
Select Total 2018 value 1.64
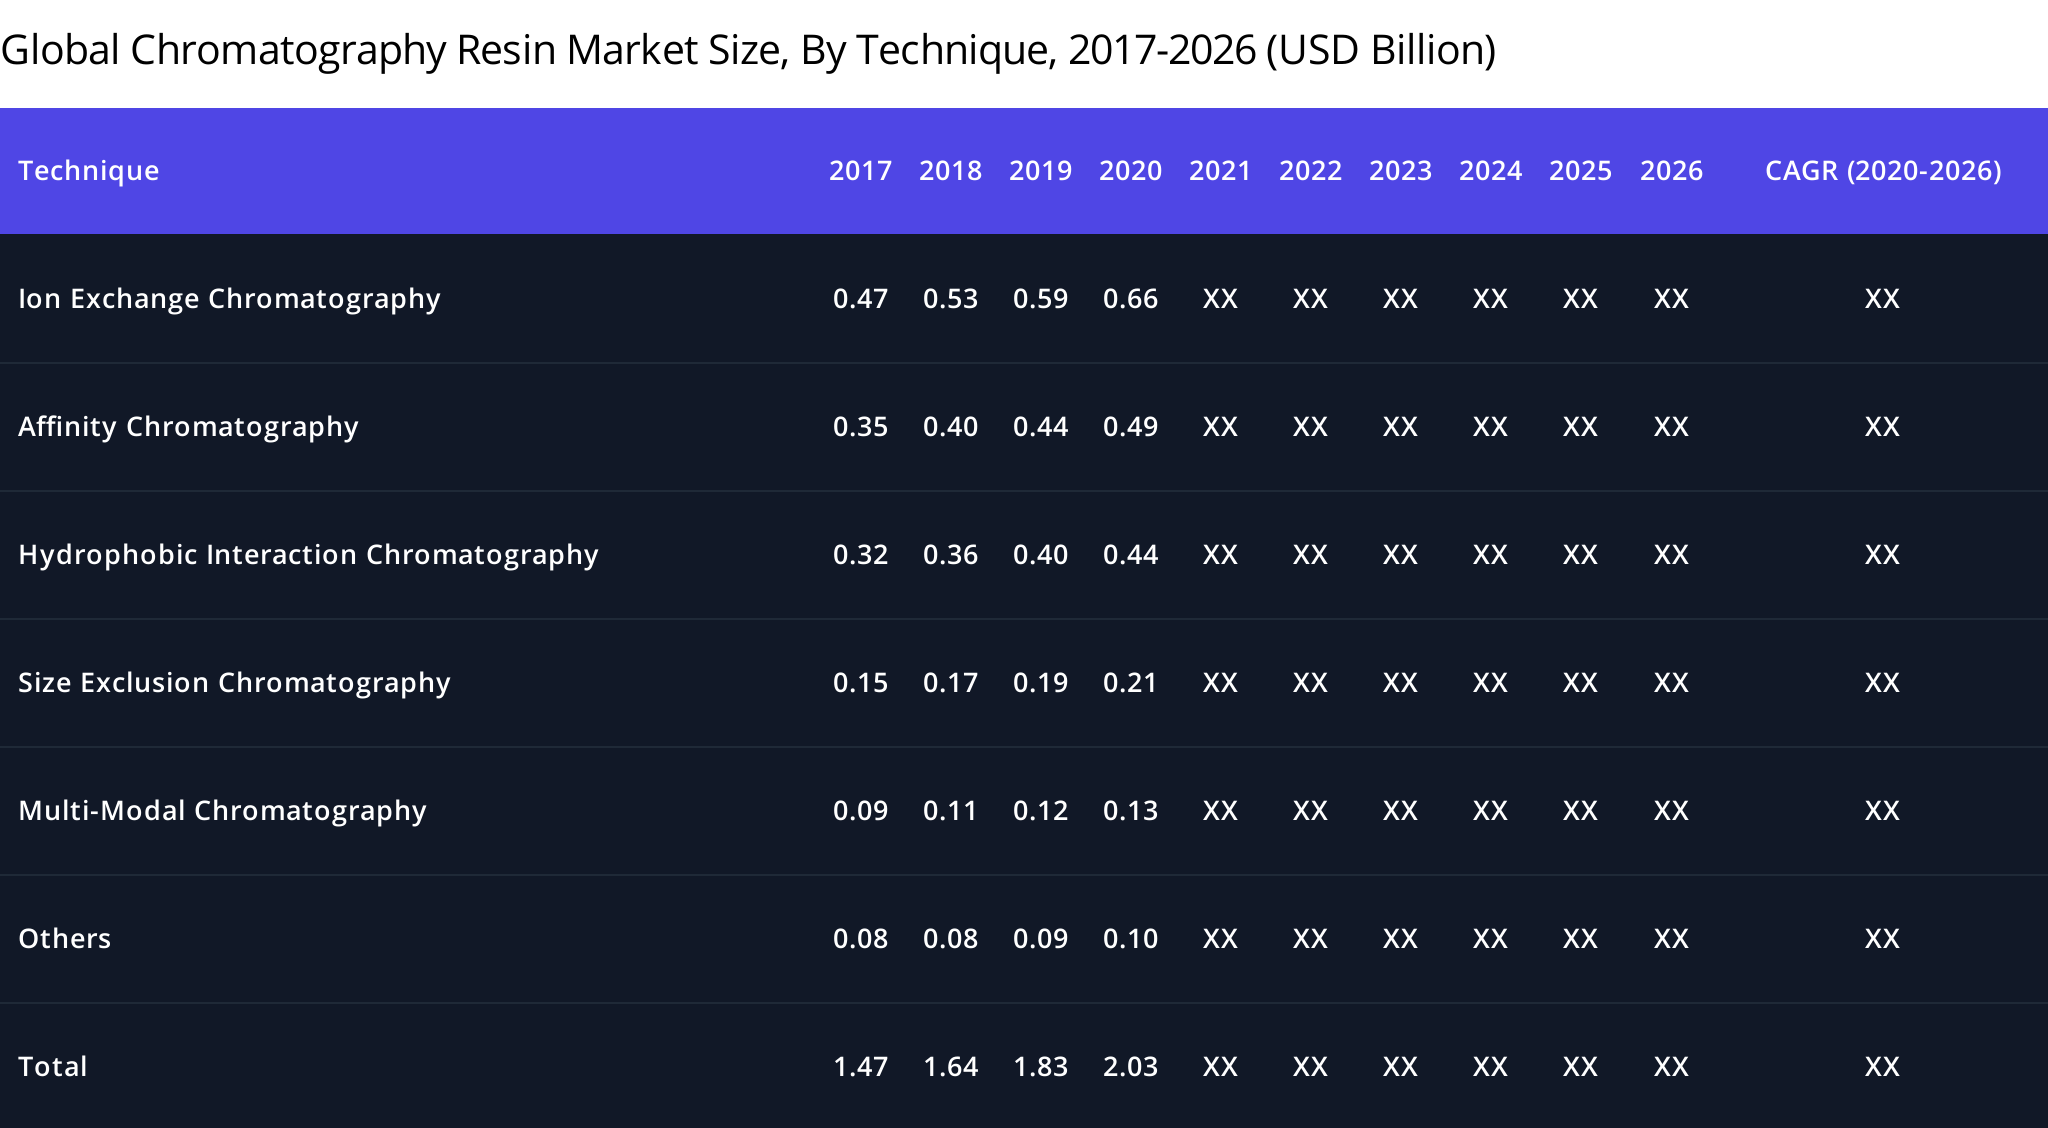pos(950,1067)
